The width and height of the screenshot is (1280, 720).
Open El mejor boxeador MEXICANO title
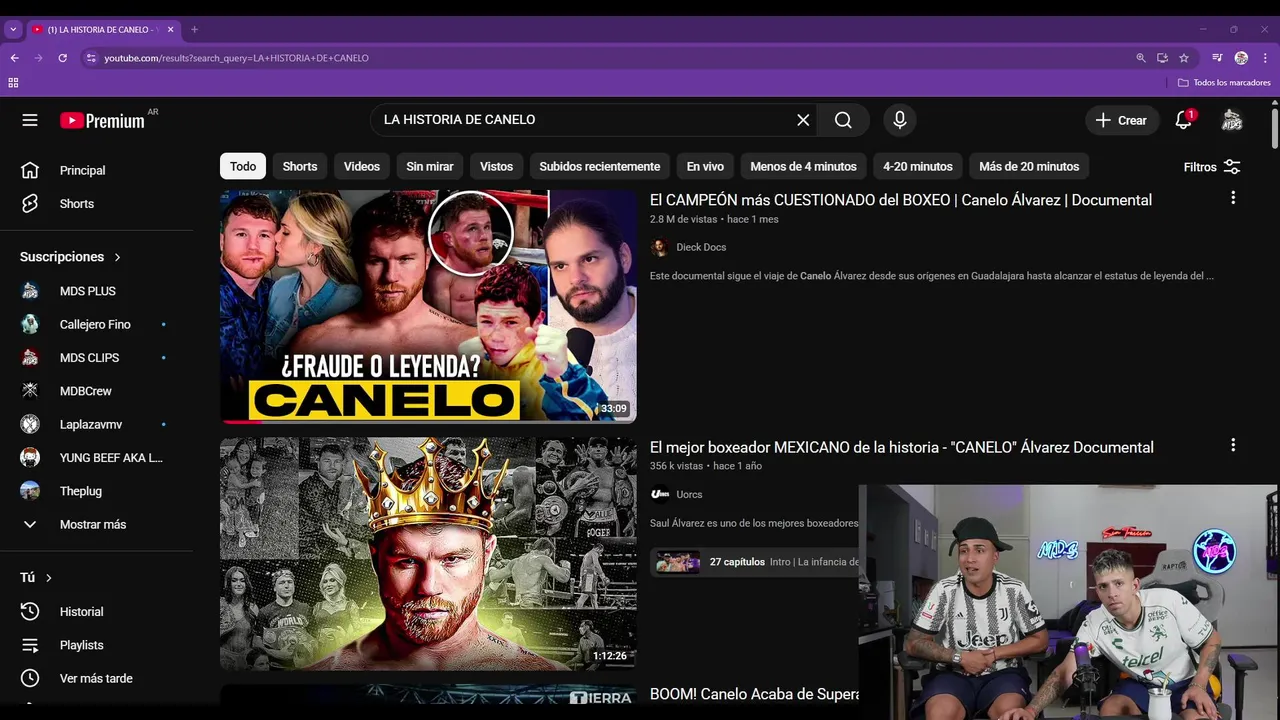click(x=902, y=447)
